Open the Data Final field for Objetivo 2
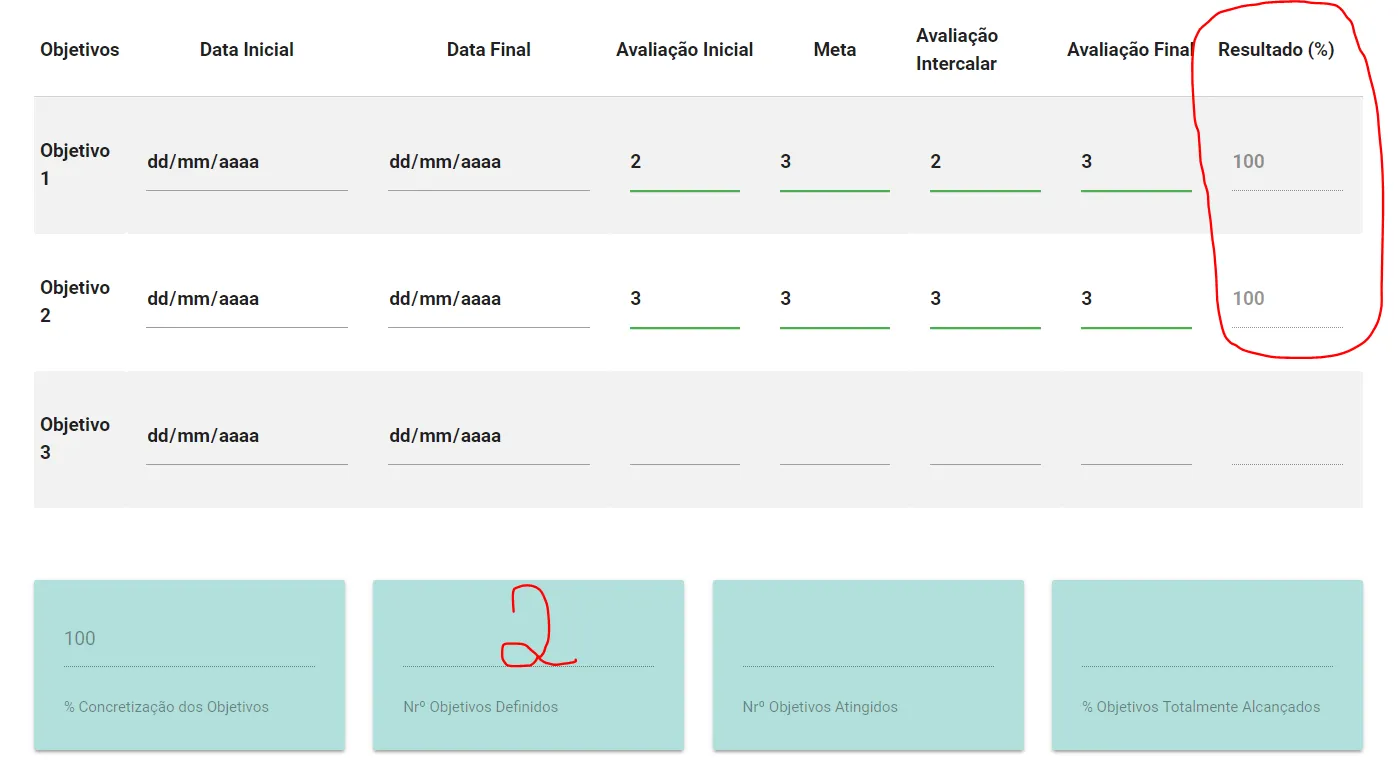 (488, 299)
